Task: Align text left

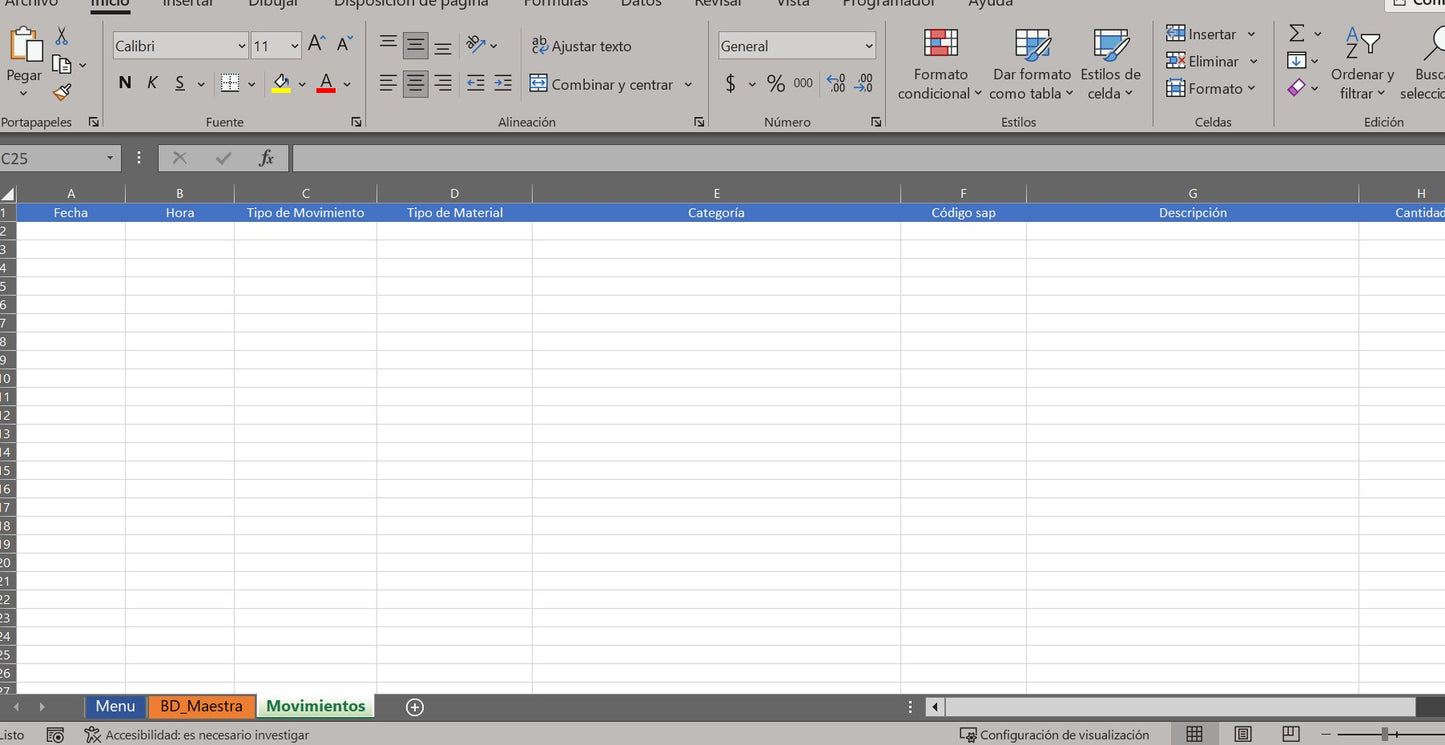Action: click(388, 84)
